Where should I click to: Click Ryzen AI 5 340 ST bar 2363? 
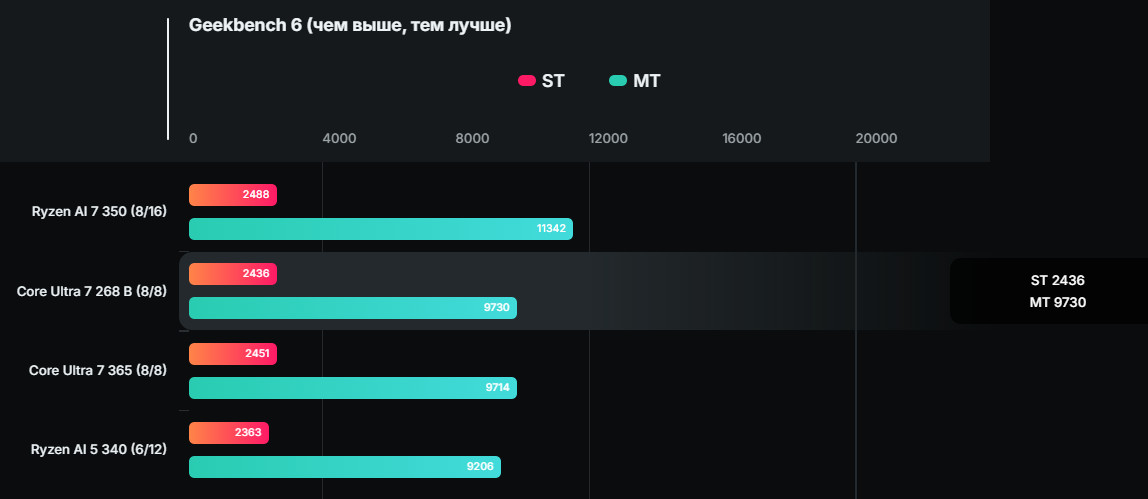(x=229, y=433)
